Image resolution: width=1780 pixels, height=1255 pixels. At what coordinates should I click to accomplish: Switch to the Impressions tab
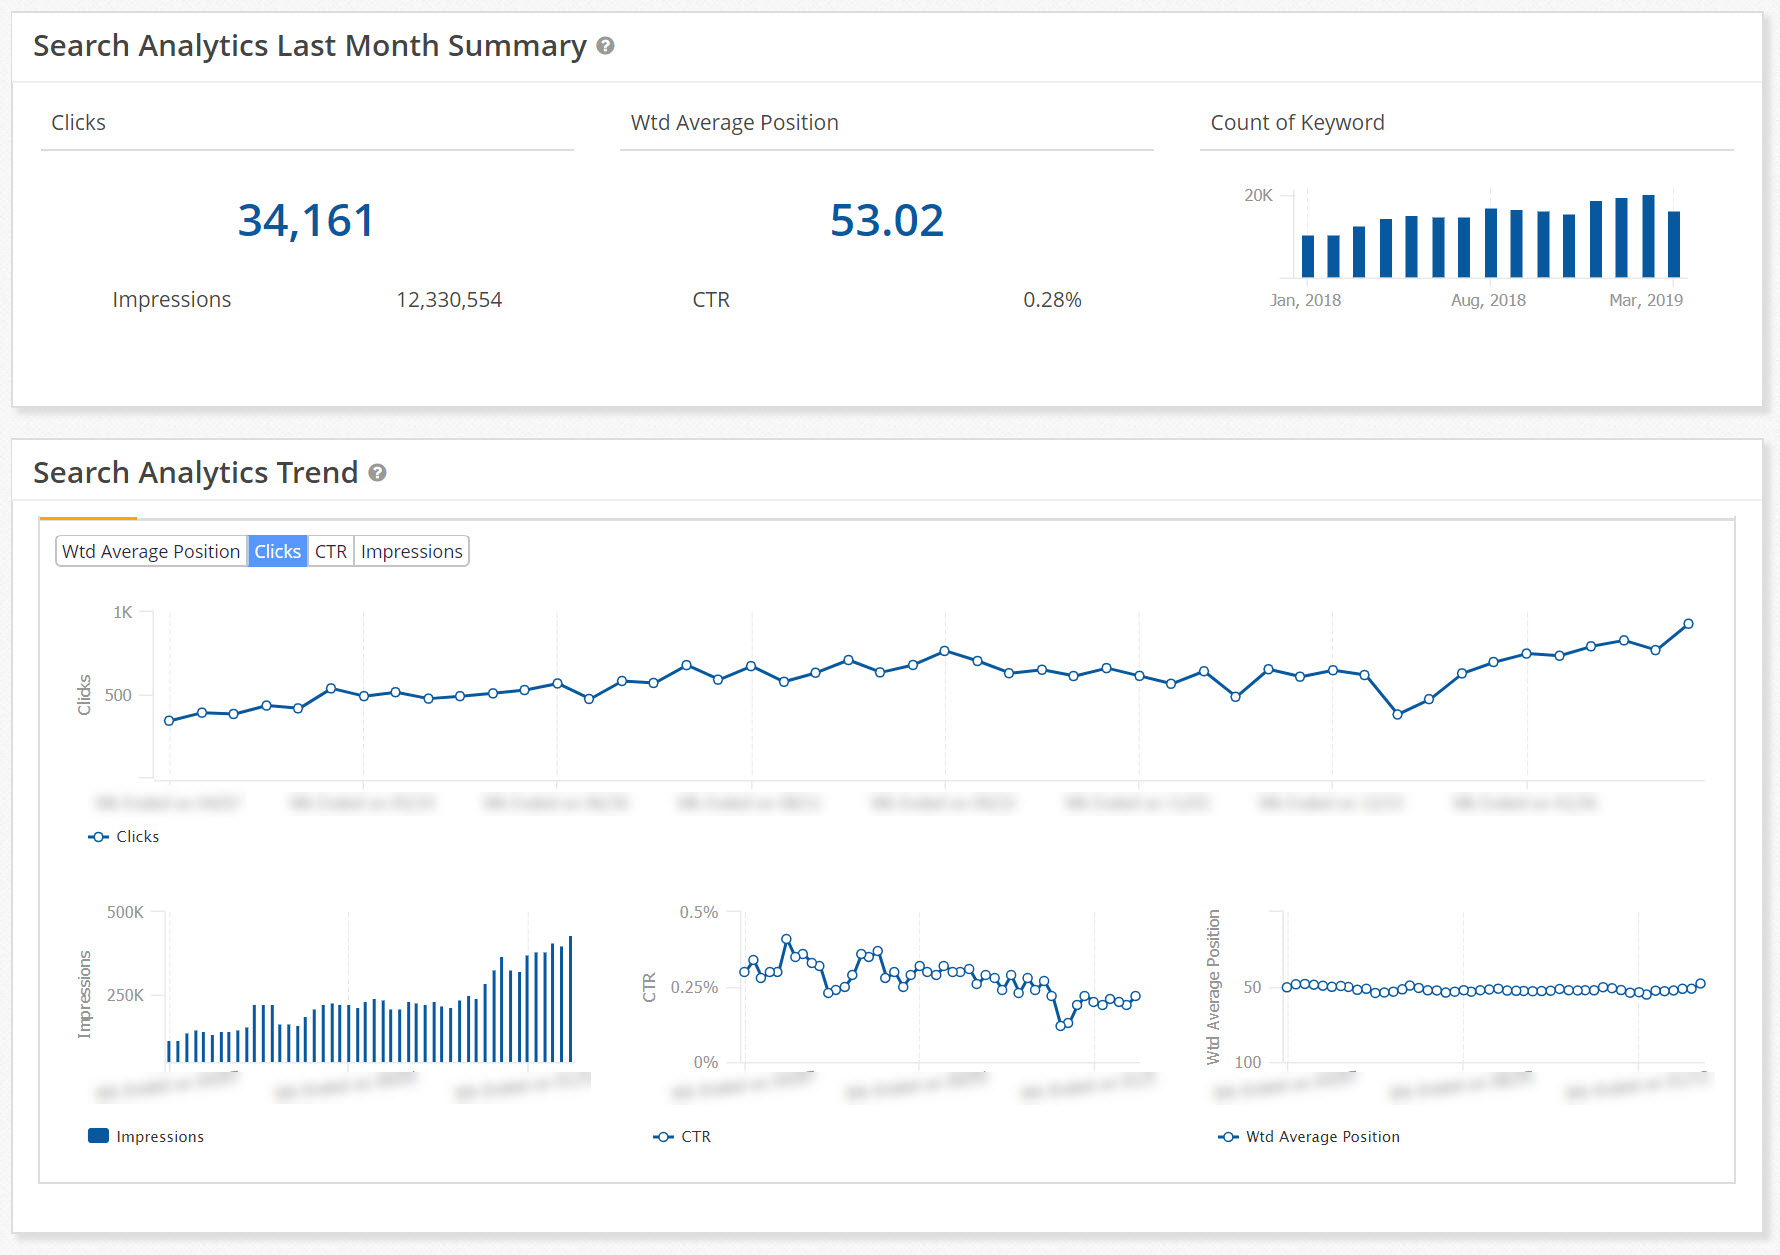411,551
